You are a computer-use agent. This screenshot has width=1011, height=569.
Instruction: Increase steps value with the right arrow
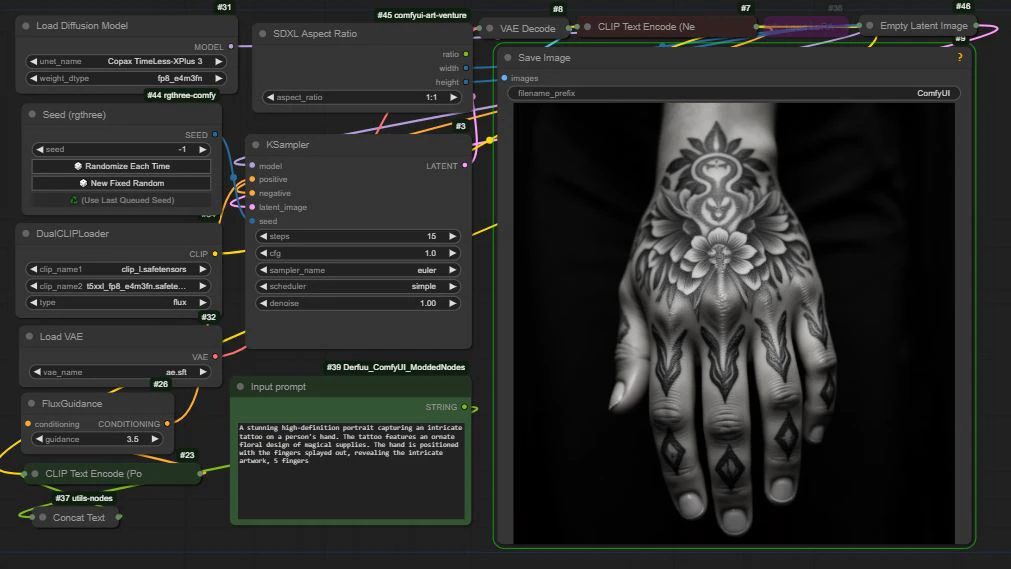pyautogui.click(x=452, y=236)
